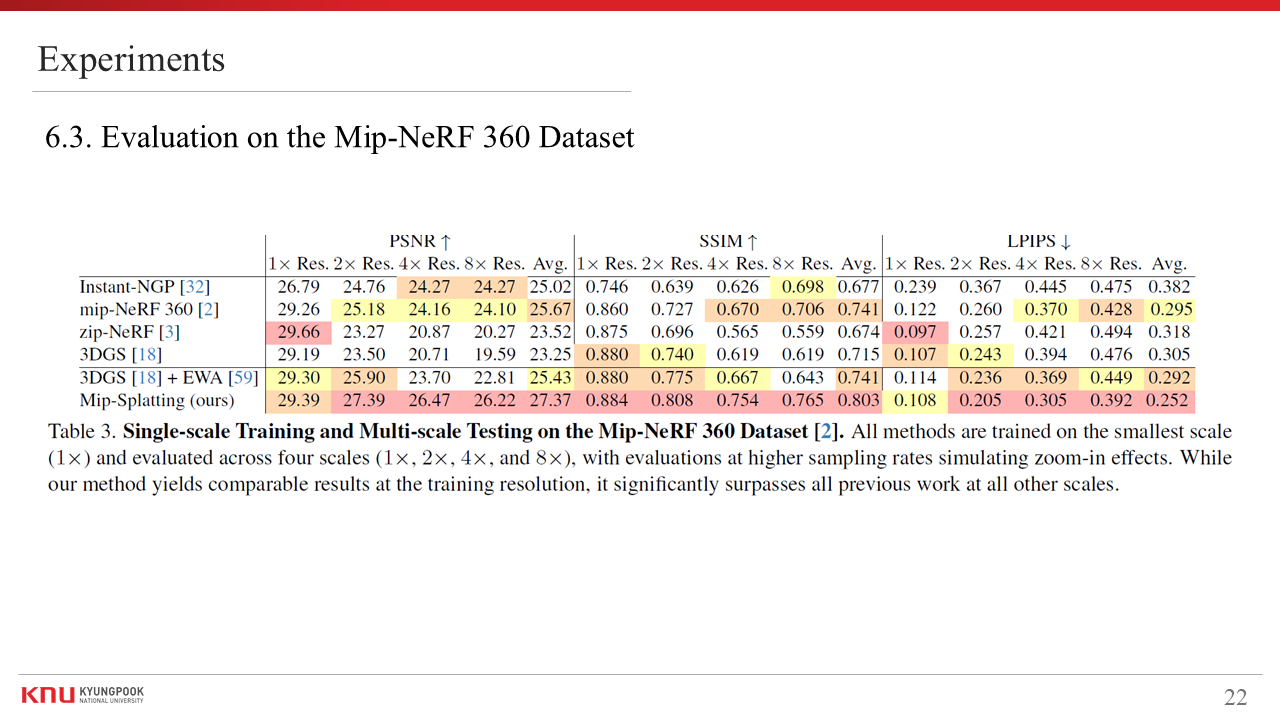
Task: Select heading 6.3 Evaluation on the Mip-NeRF 360 Dataset
Action: (340, 136)
